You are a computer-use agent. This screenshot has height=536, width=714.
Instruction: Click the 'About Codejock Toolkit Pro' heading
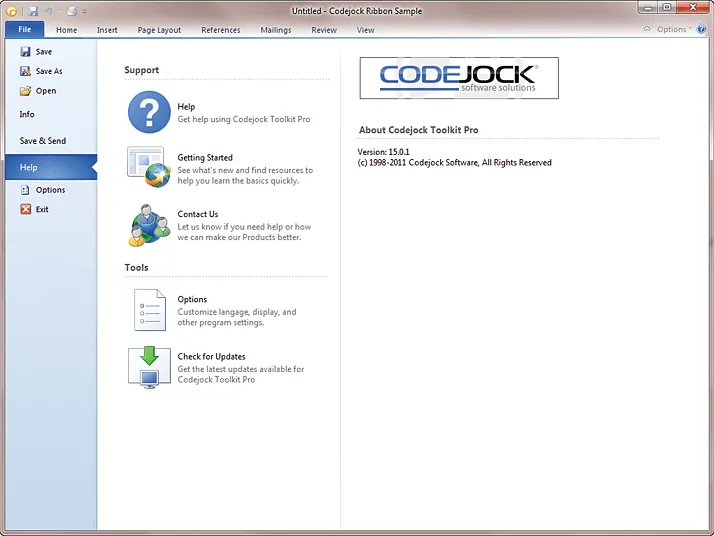coord(418,130)
